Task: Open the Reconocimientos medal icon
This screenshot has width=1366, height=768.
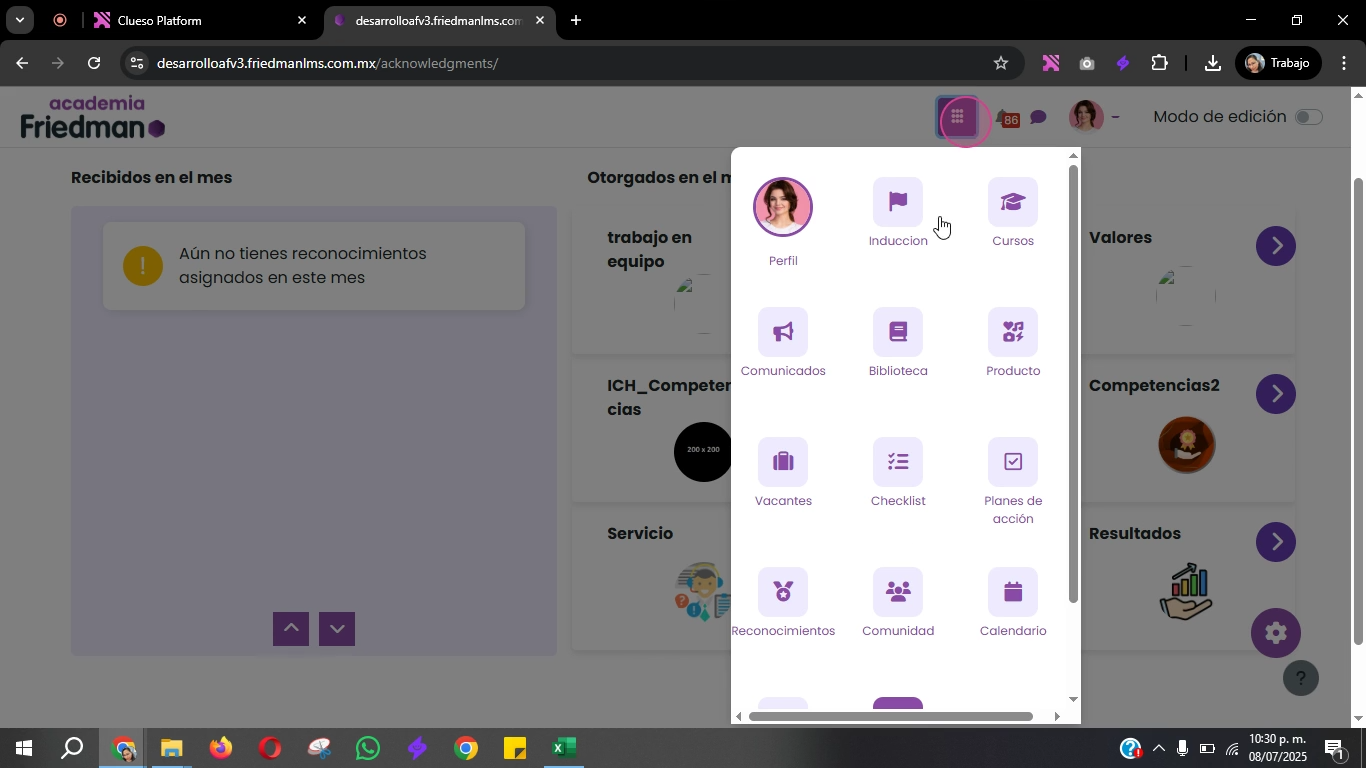Action: coord(782,592)
